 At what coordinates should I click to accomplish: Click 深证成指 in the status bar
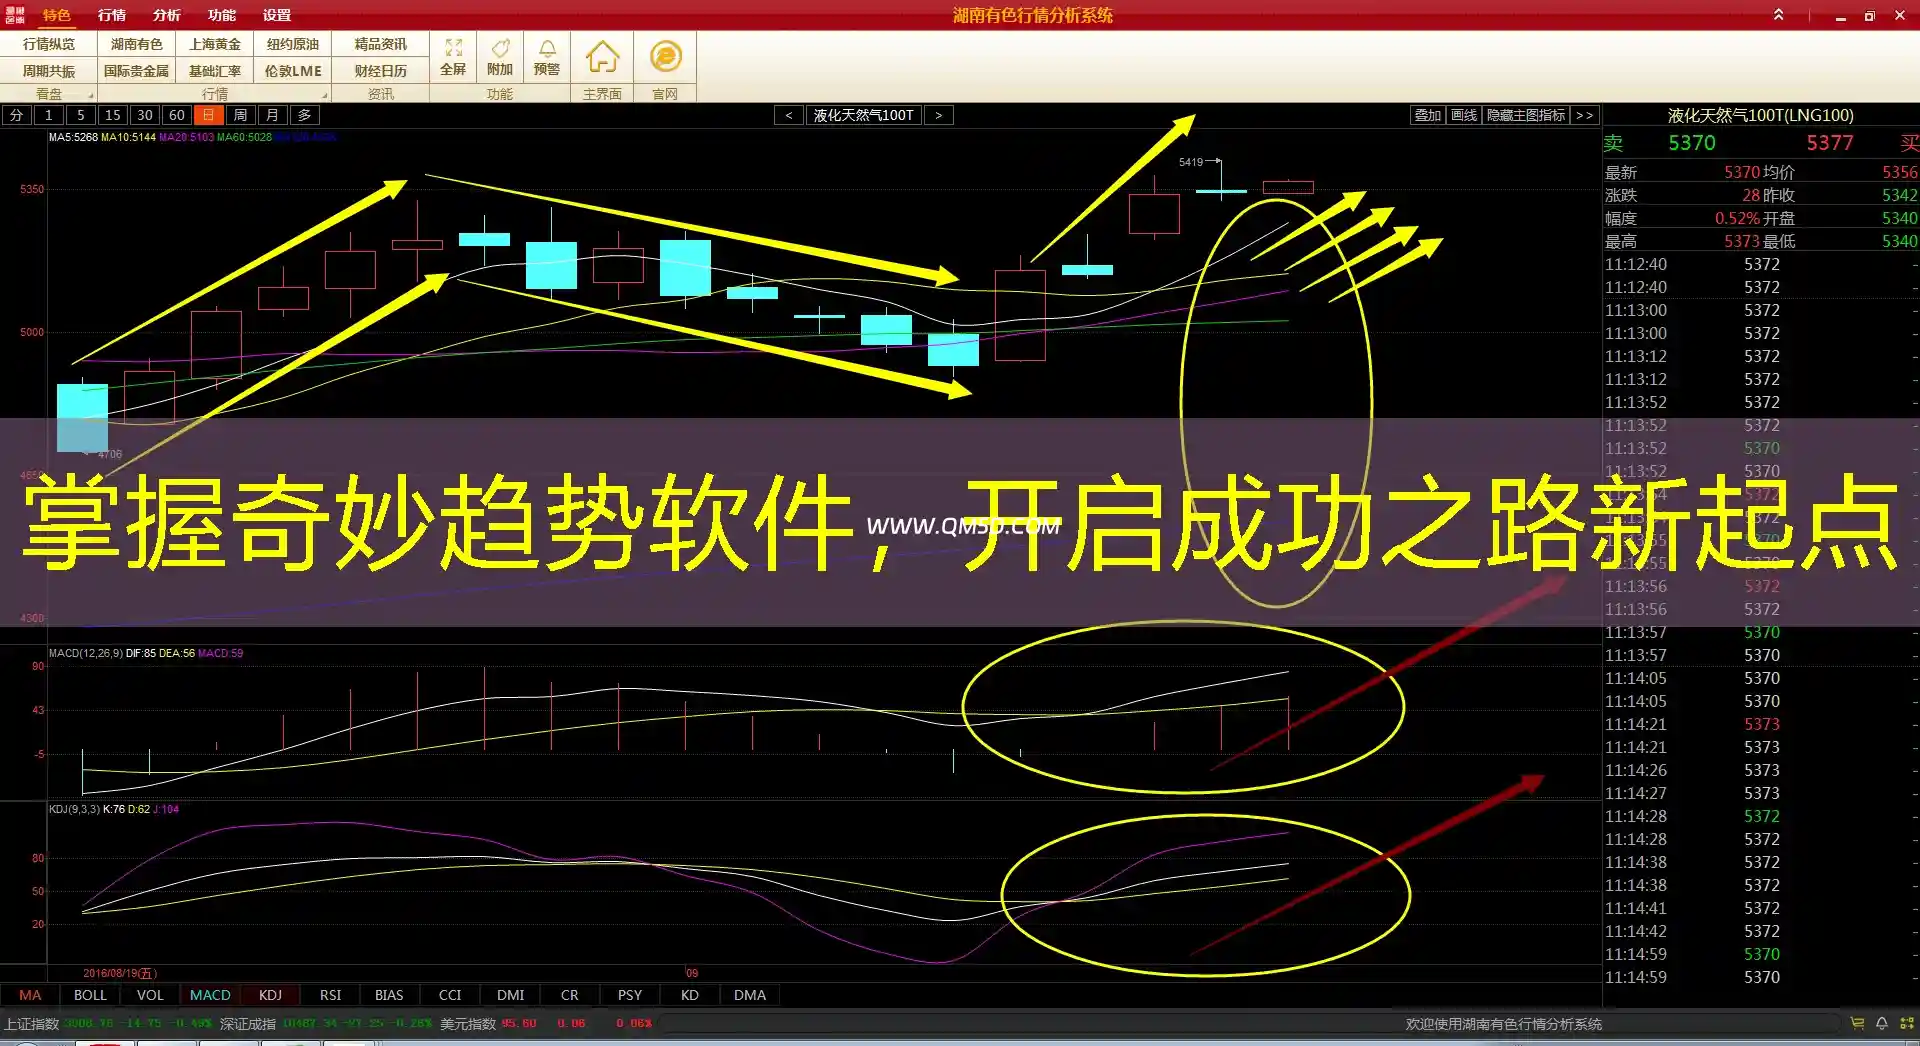click(x=248, y=1024)
